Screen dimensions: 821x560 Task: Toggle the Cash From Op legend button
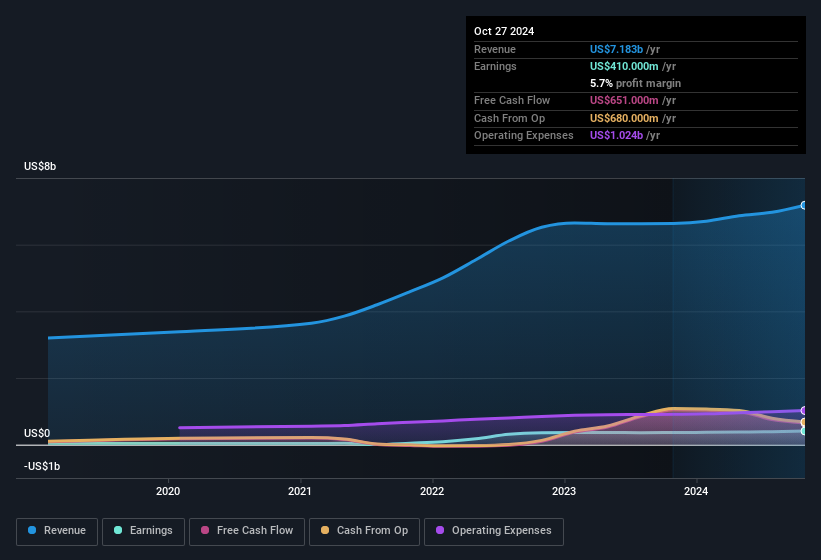point(364,531)
